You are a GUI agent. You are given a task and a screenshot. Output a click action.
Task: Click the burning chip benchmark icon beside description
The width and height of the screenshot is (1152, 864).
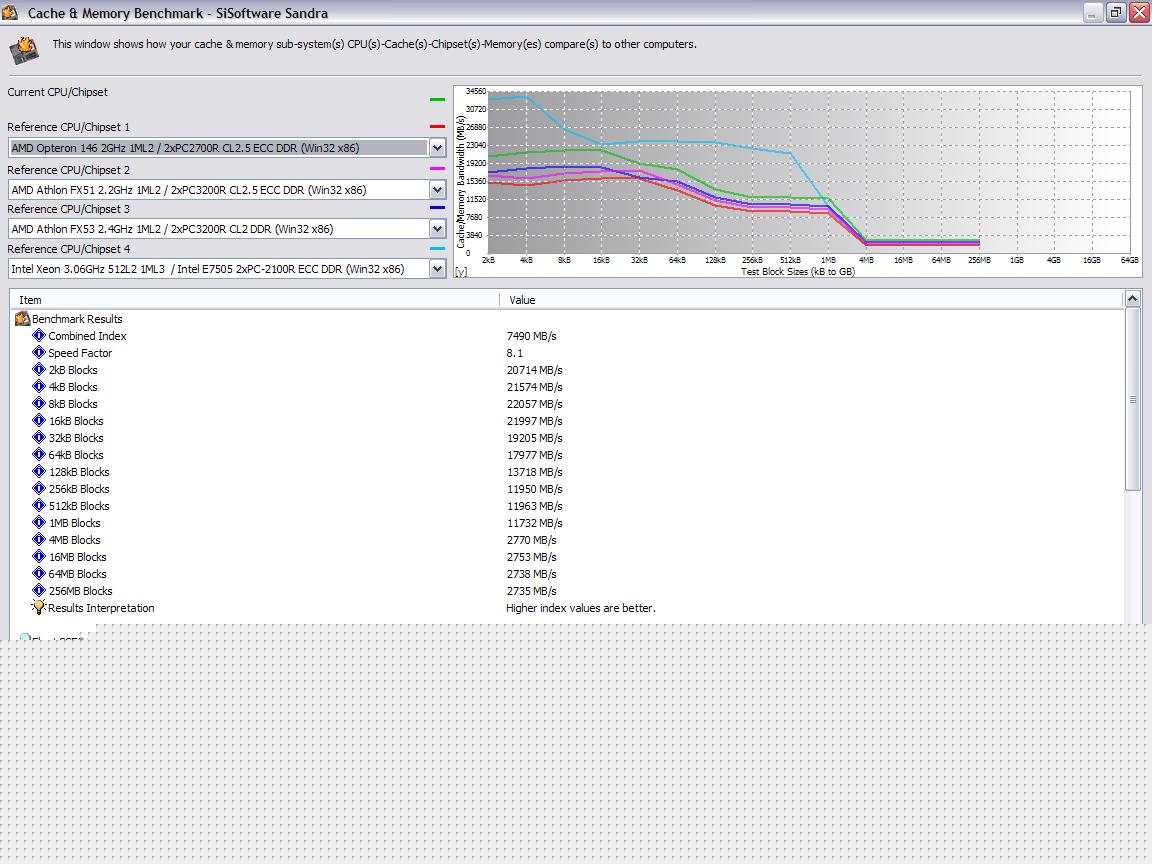coord(24,51)
